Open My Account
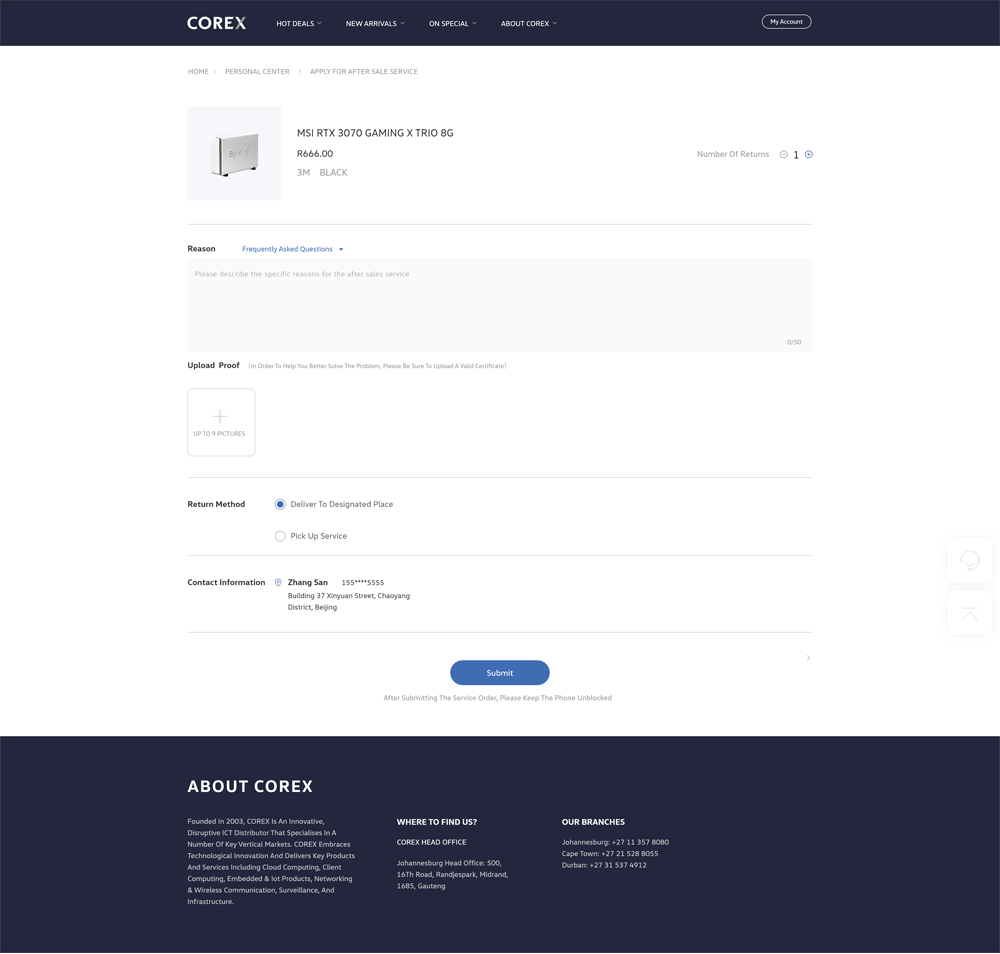The width and height of the screenshot is (1000, 954). click(786, 22)
